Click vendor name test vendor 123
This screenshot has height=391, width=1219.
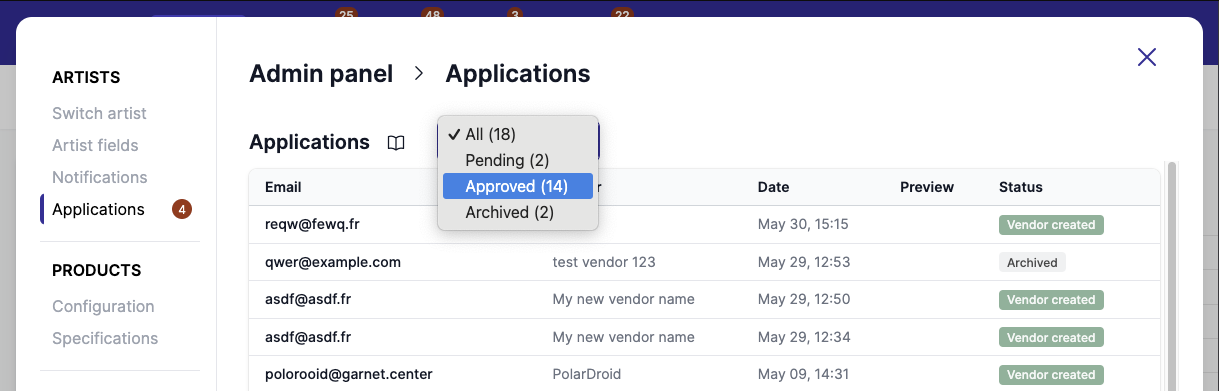(x=604, y=262)
